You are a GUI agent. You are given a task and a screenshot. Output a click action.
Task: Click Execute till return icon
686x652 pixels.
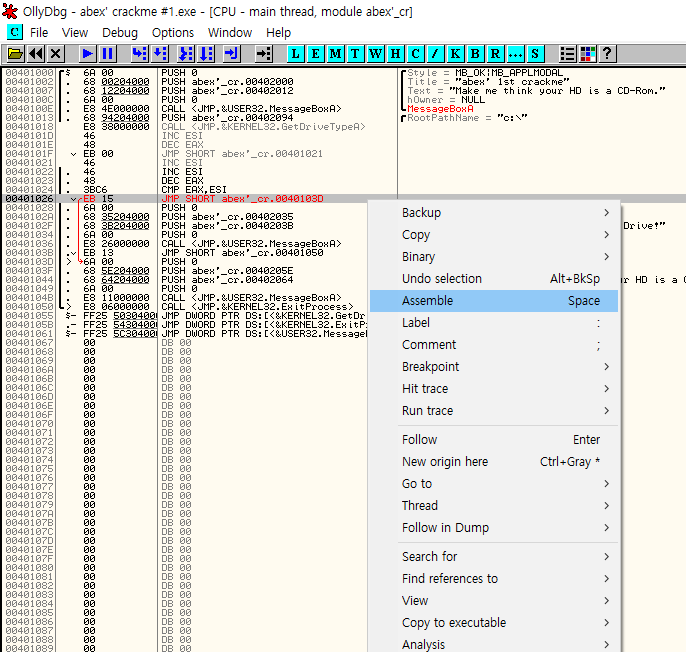(231, 54)
